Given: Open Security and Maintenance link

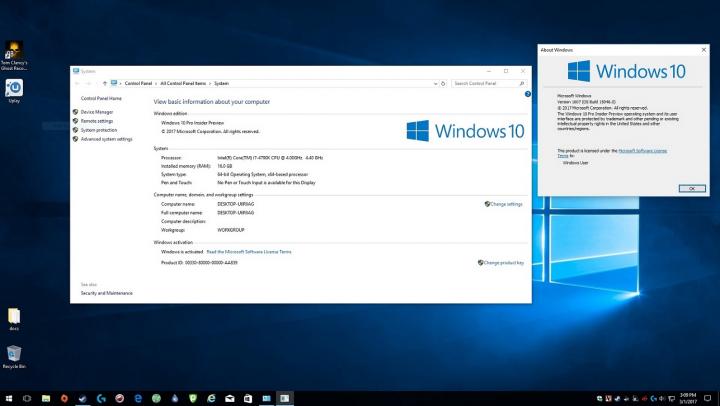Looking at the screenshot, I should (x=107, y=293).
